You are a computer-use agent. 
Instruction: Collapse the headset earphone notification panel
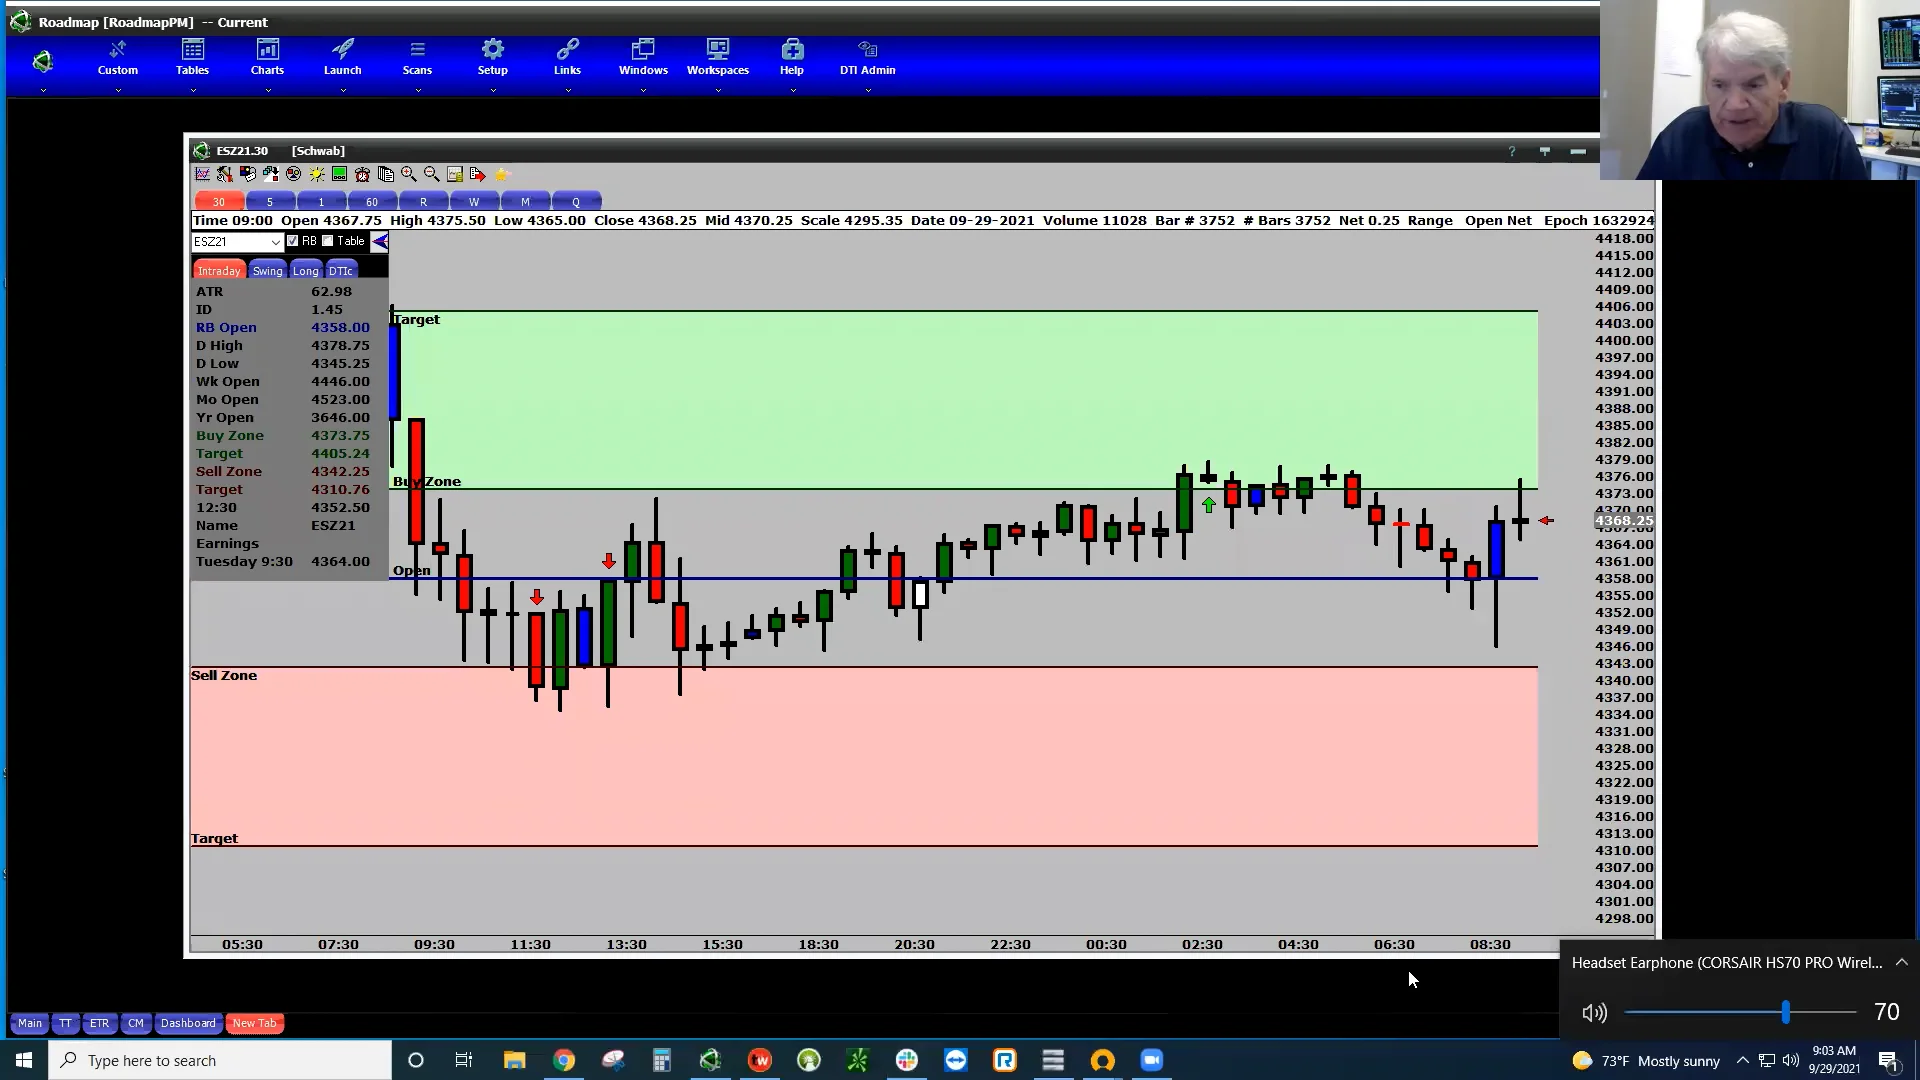(1901, 962)
